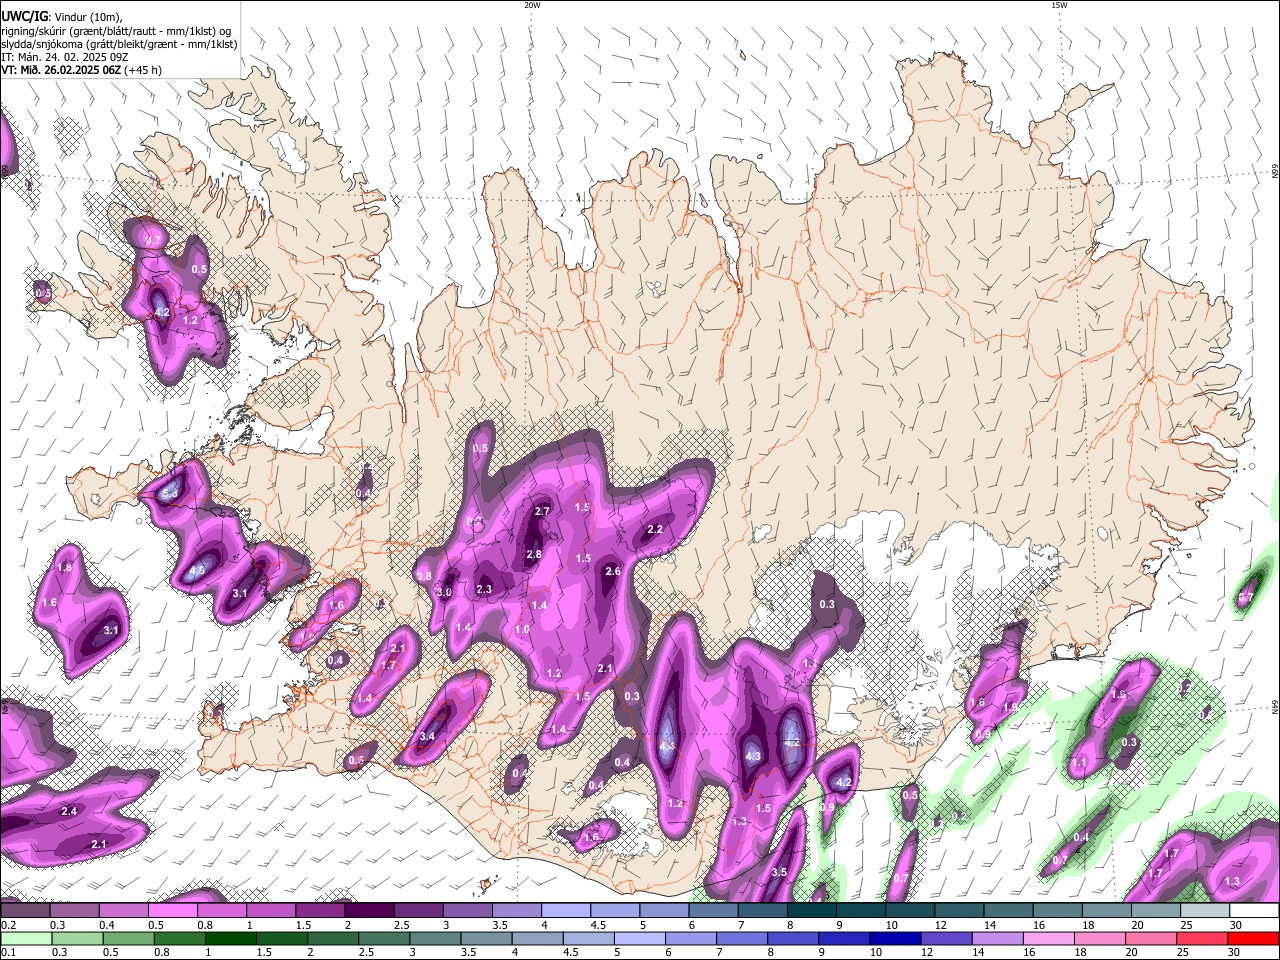Image resolution: width=1280 pixels, height=960 pixels.
Task: Click the 2.2 precipitation value on the map
Action: [656, 529]
